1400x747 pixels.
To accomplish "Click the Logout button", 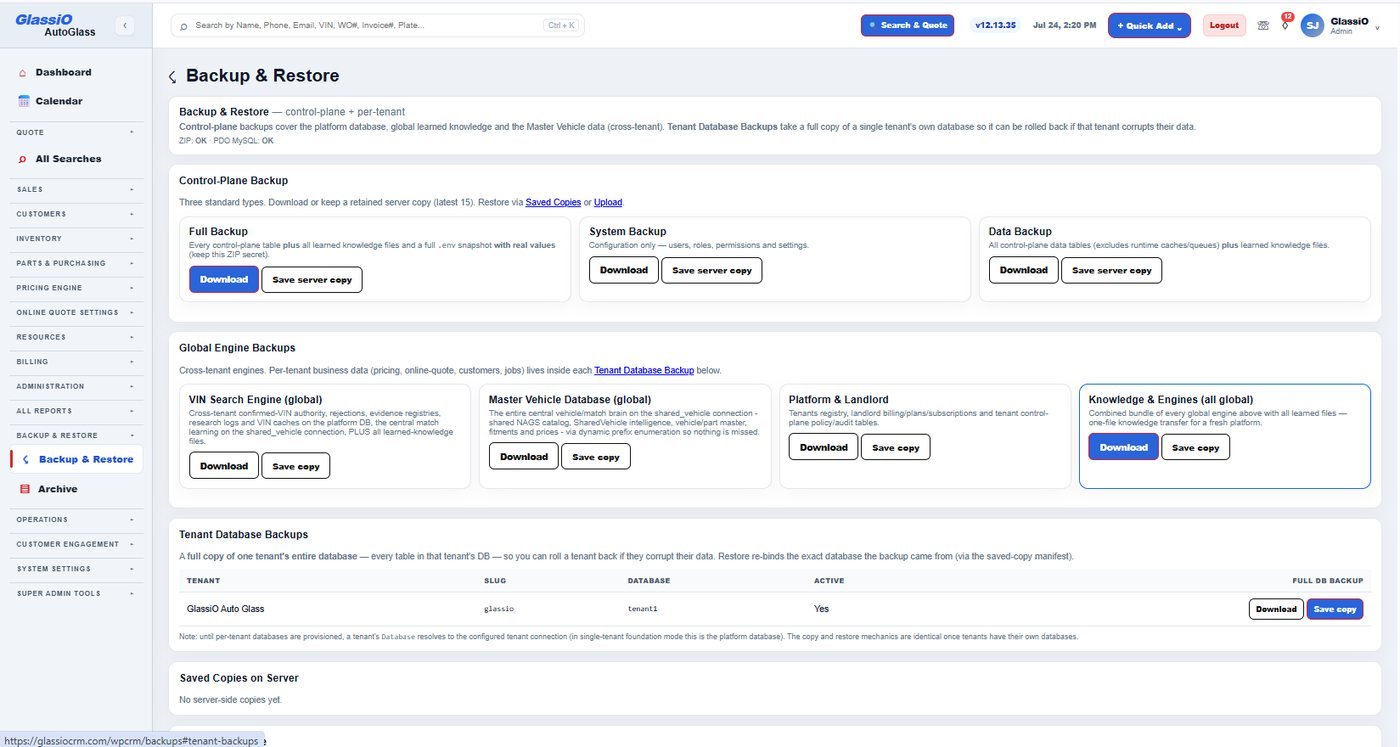I will [1224, 25].
